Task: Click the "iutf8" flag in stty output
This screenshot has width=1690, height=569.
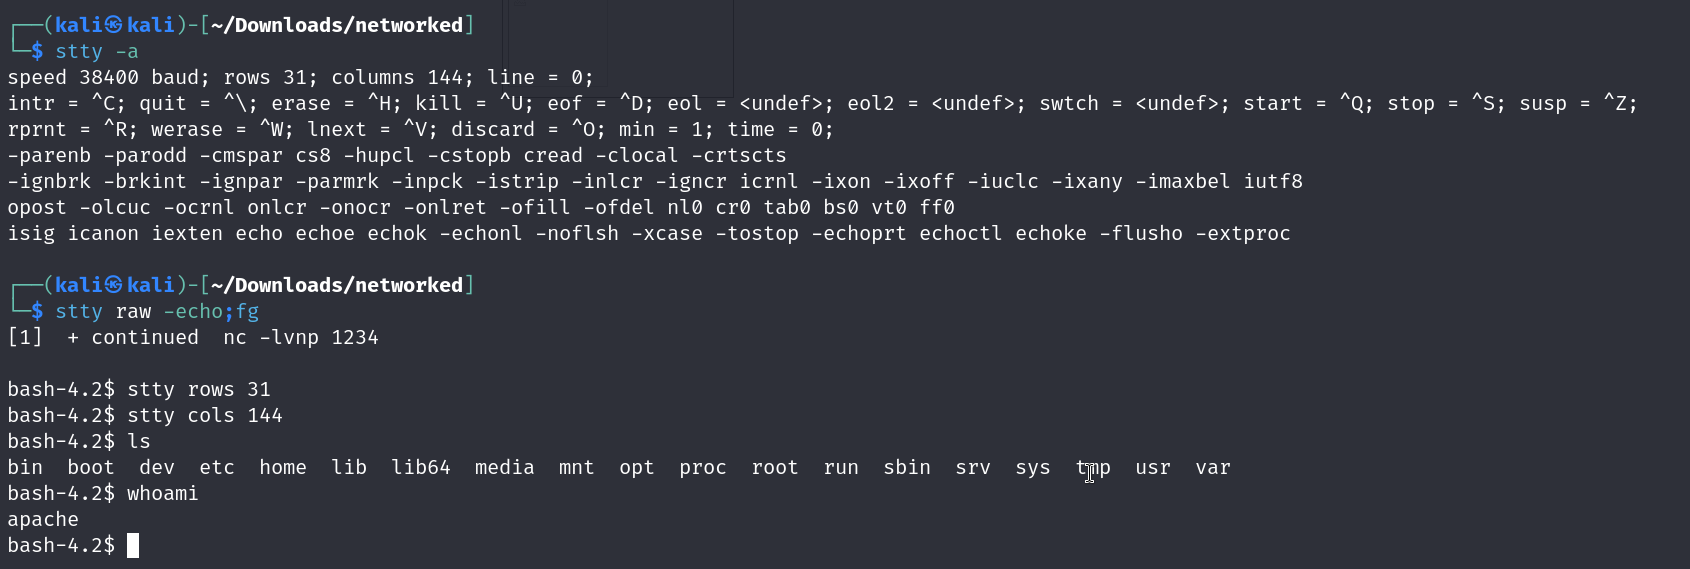Action: click(1273, 181)
